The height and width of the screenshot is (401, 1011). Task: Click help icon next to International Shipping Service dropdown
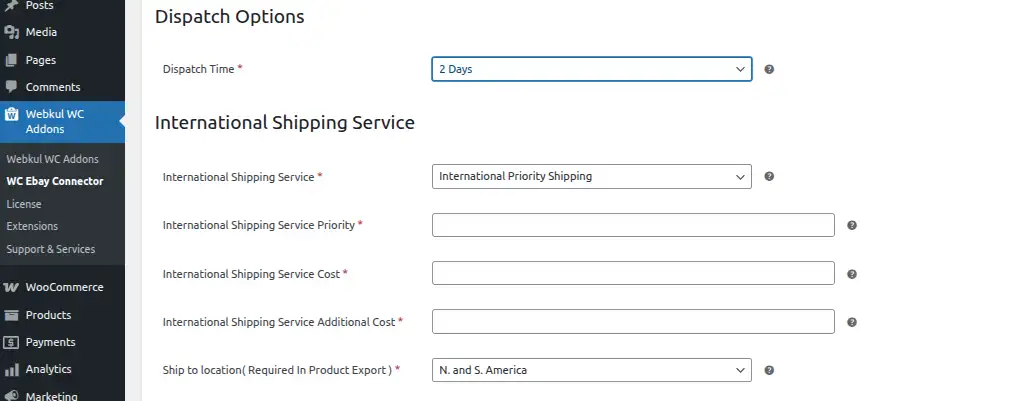[769, 176]
